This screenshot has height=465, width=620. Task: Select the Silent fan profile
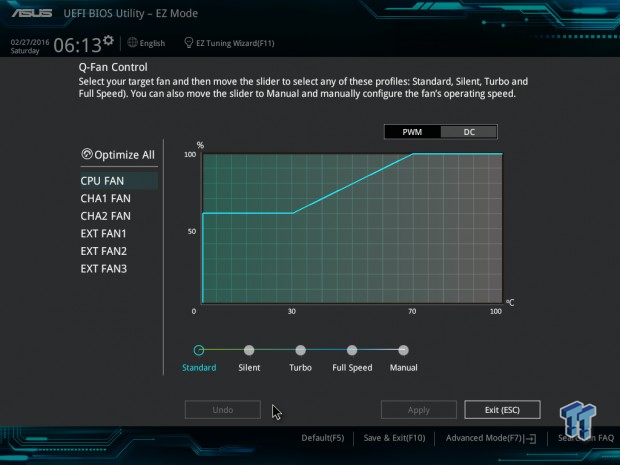249,350
